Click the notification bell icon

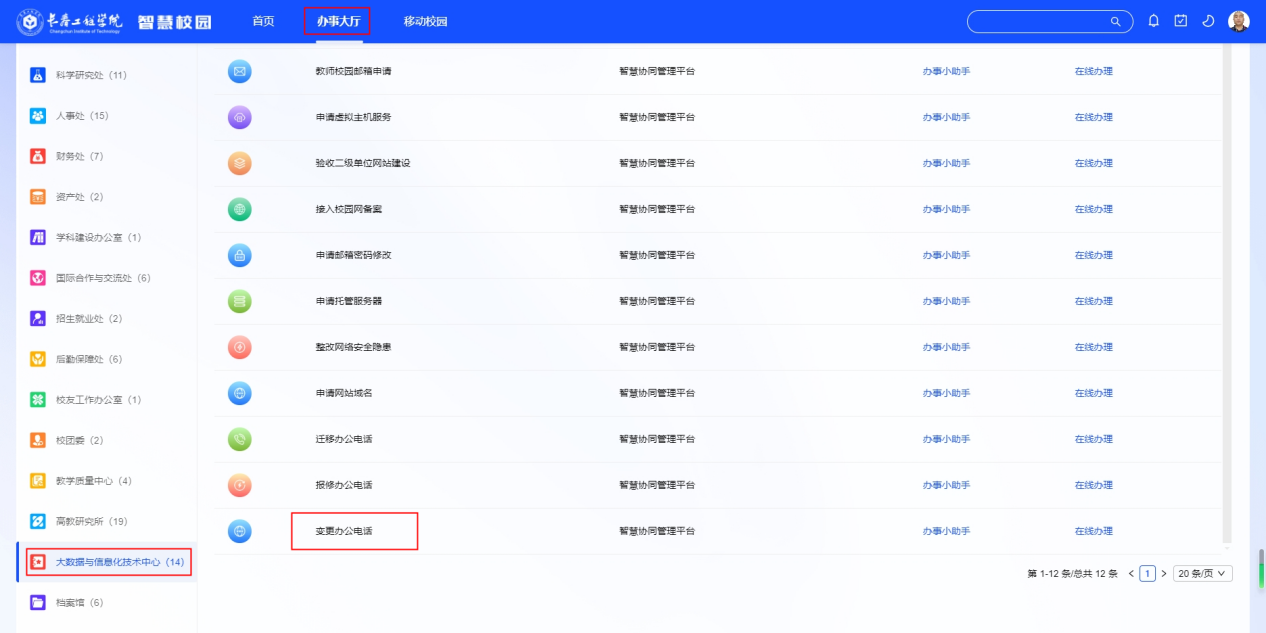click(1153, 21)
